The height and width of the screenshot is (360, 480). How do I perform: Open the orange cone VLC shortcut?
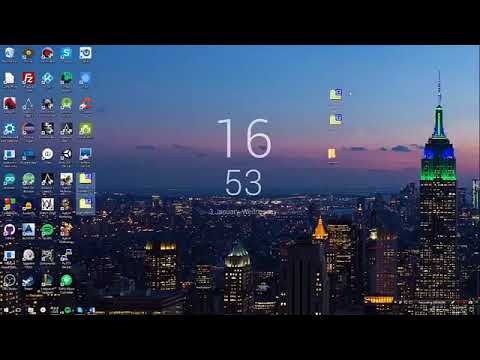(x=28, y=206)
